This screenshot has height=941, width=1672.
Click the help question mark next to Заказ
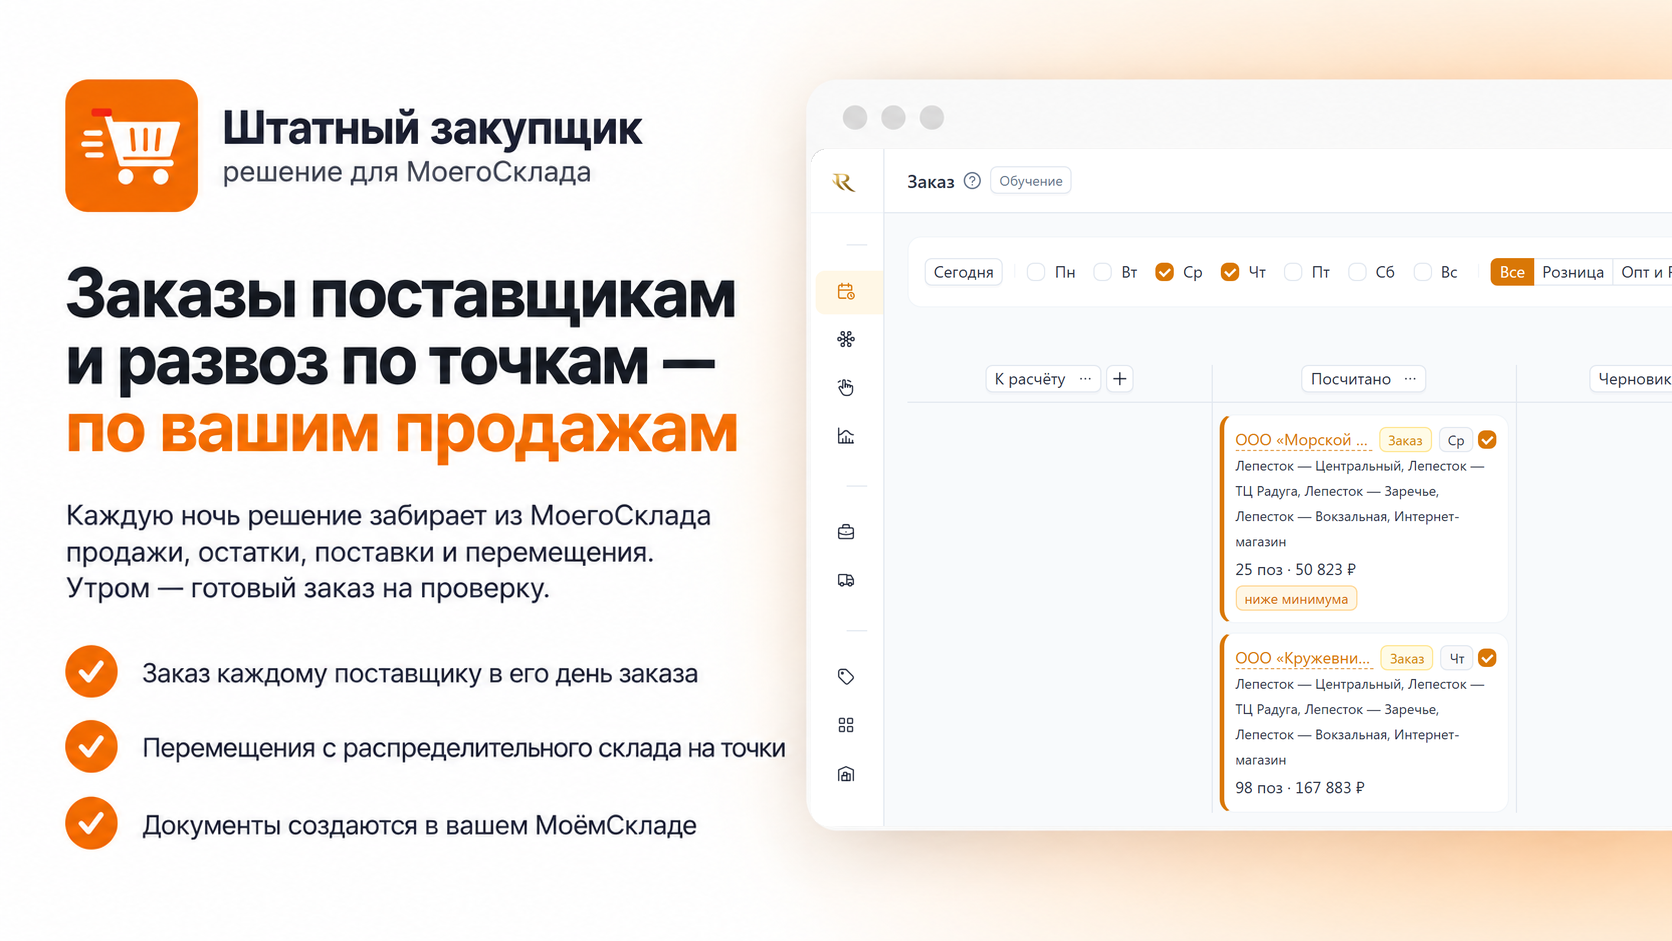(972, 181)
